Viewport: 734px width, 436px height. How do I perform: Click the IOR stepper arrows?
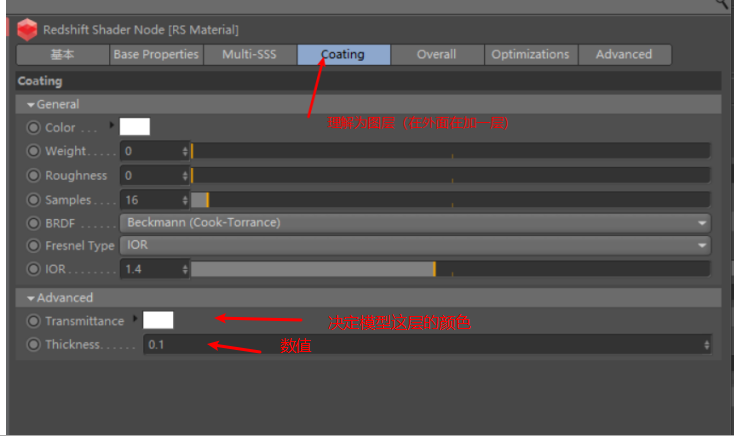tap(185, 269)
